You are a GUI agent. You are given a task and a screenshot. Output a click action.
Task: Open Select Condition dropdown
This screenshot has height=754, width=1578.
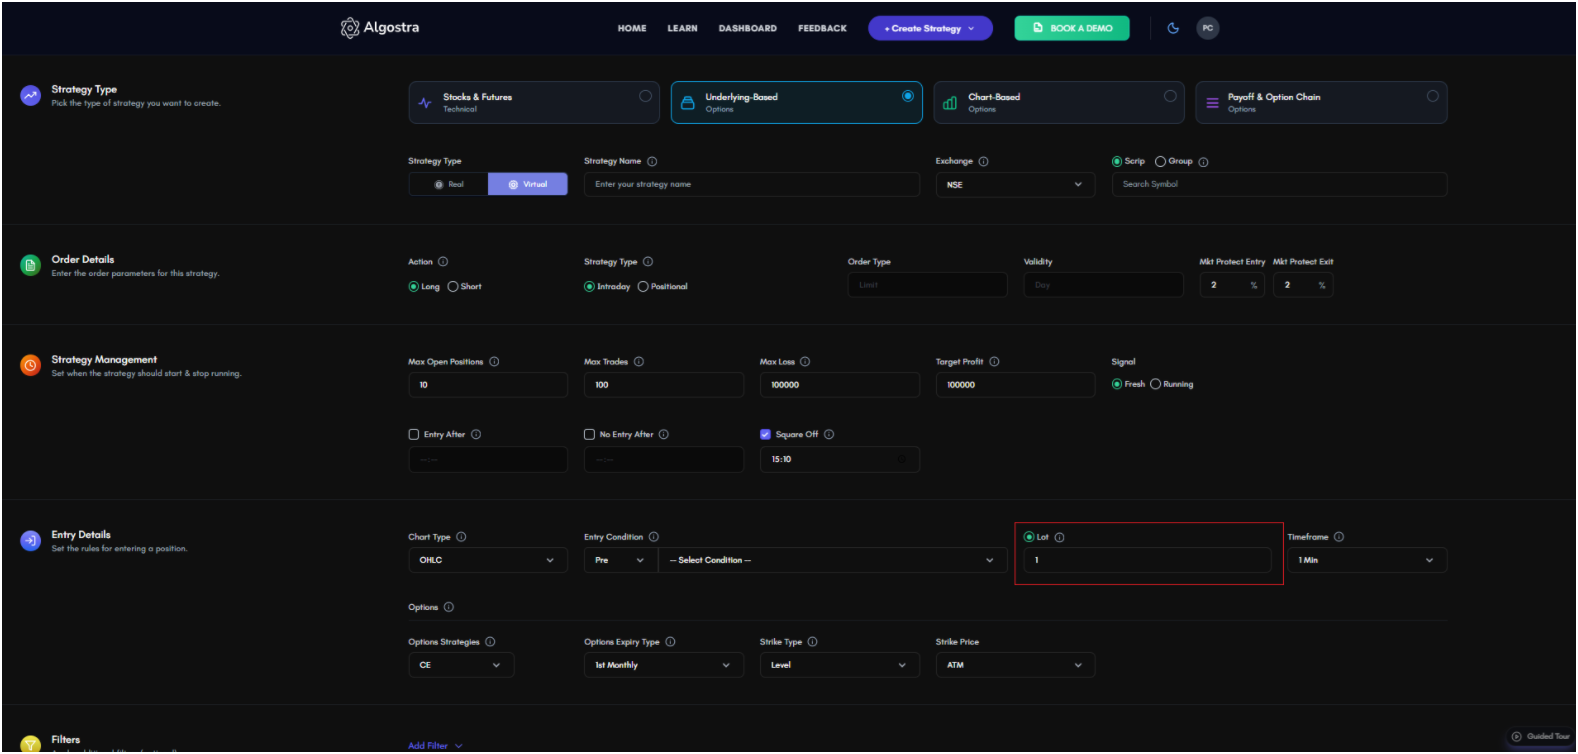tap(832, 560)
